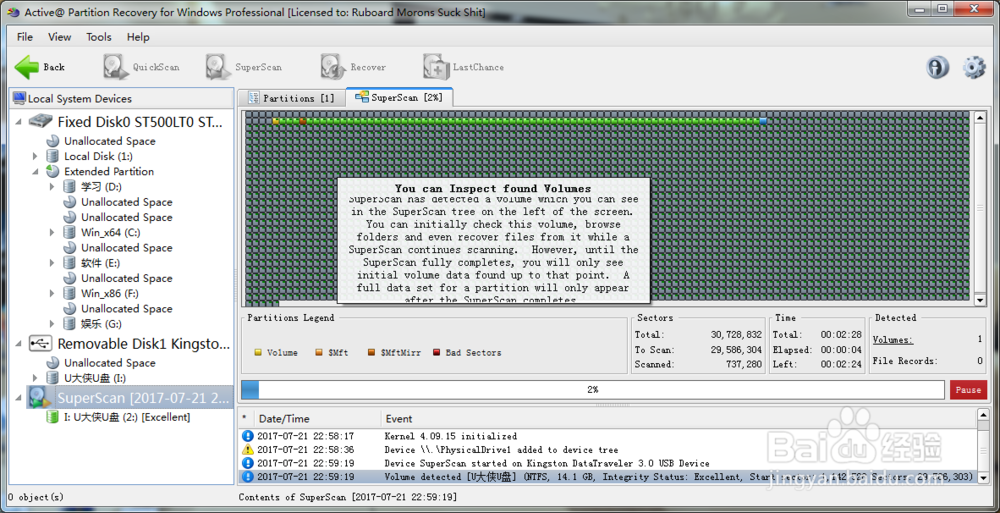This screenshot has width=1000, height=513.
Task: Expand the 软件 (E:) node
Action: point(52,263)
